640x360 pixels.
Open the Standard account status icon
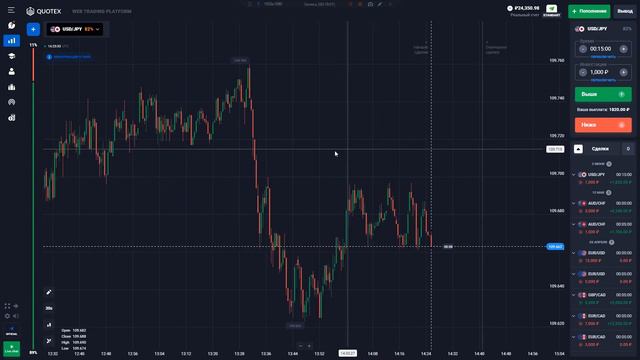pos(551,11)
